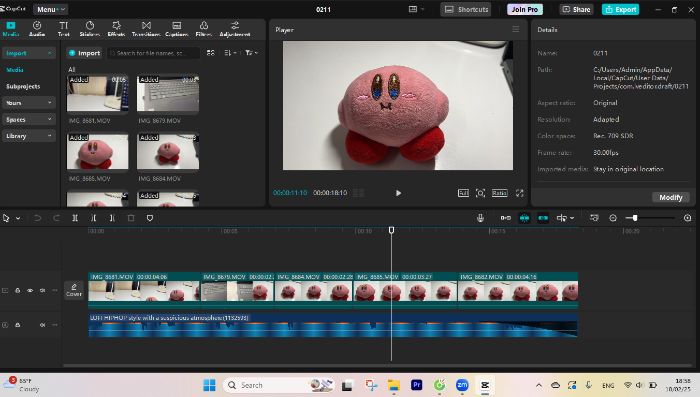This screenshot has width=700, height=397.
Task: Open the media sort dropdown
Action: coord(230,53)
